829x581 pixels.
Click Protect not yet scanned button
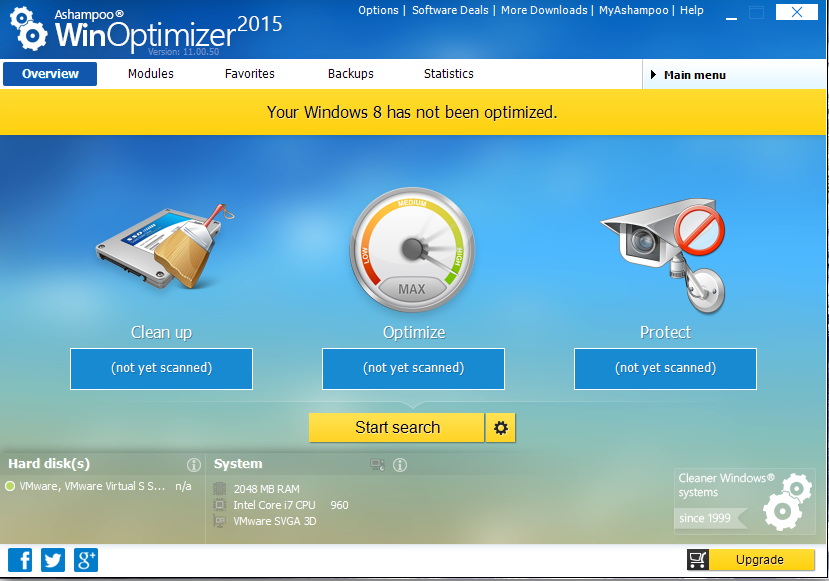(665, 368)
